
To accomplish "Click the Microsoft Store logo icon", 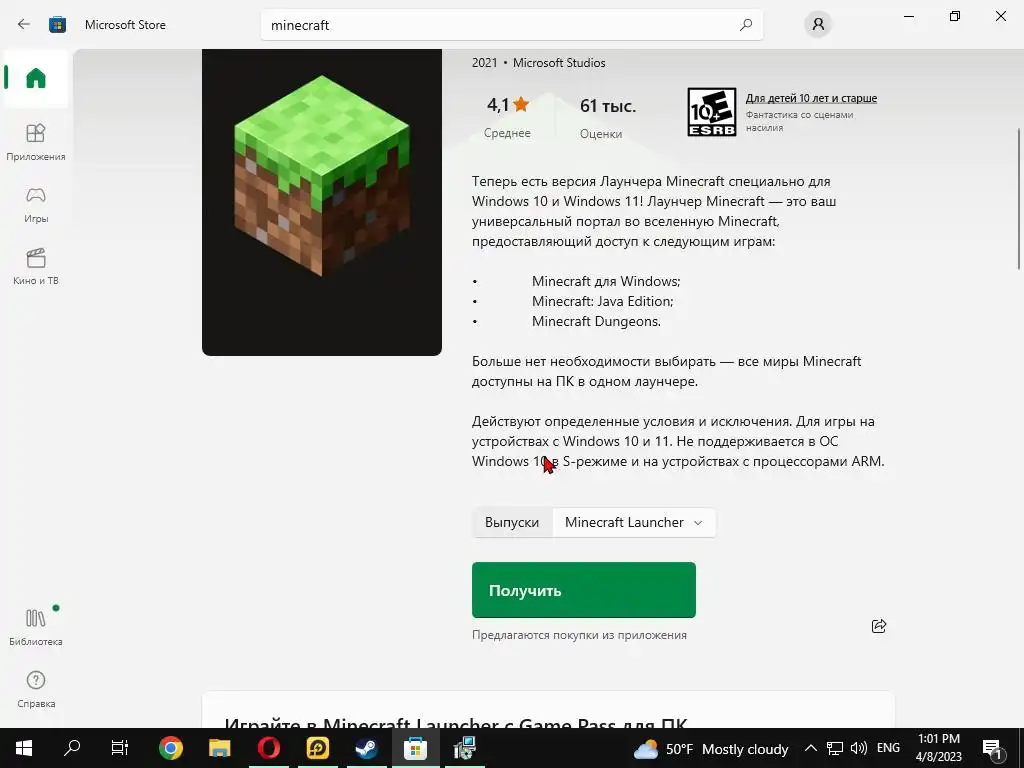I will 57,25.
